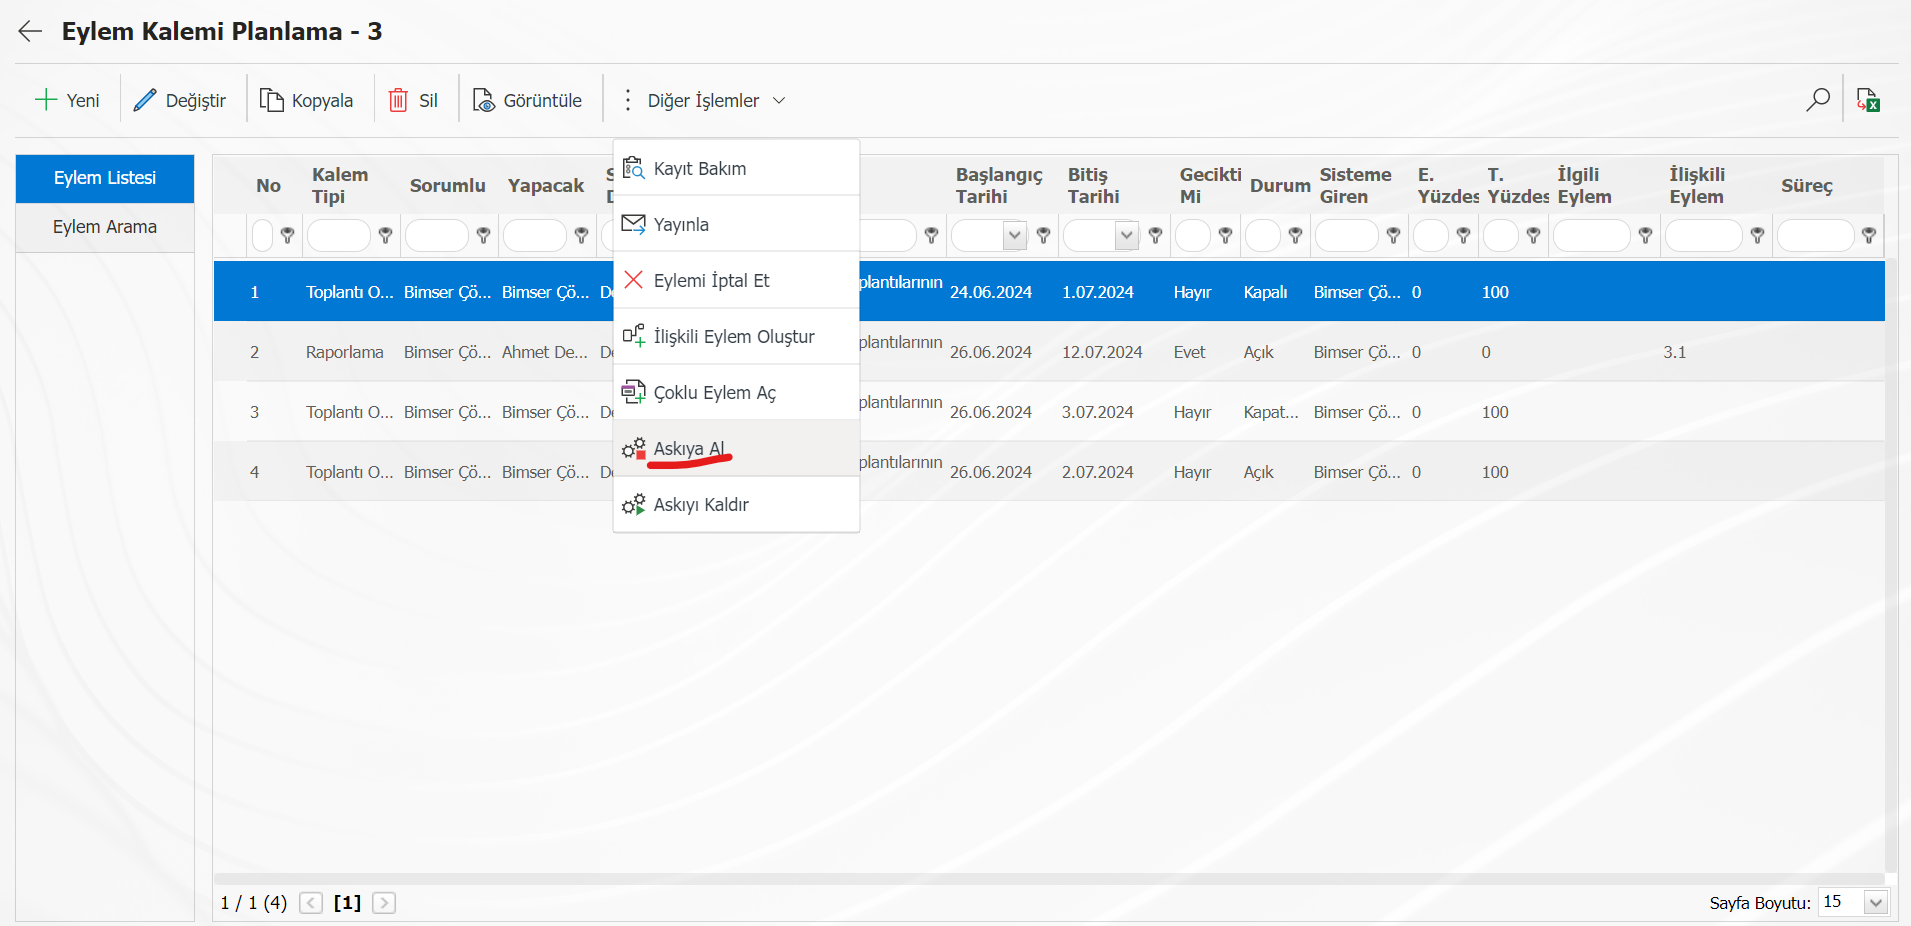Sort by the Durum column header

tap(1280, 185)
